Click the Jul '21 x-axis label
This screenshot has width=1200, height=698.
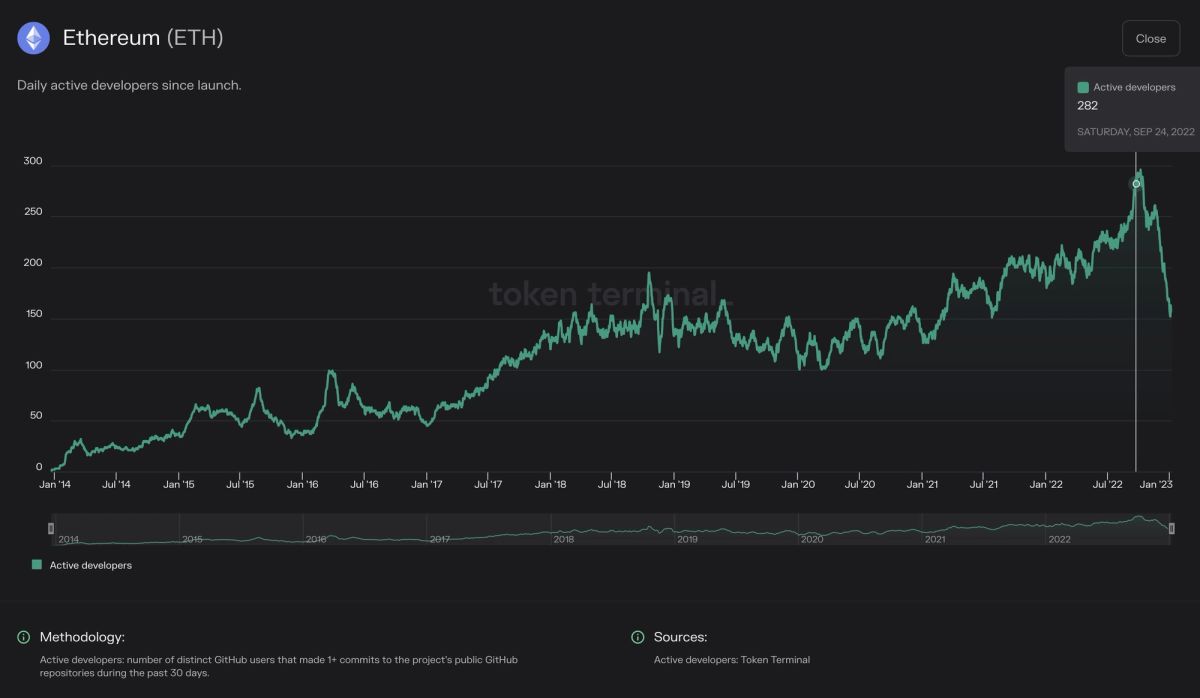[x=984, y=485]
